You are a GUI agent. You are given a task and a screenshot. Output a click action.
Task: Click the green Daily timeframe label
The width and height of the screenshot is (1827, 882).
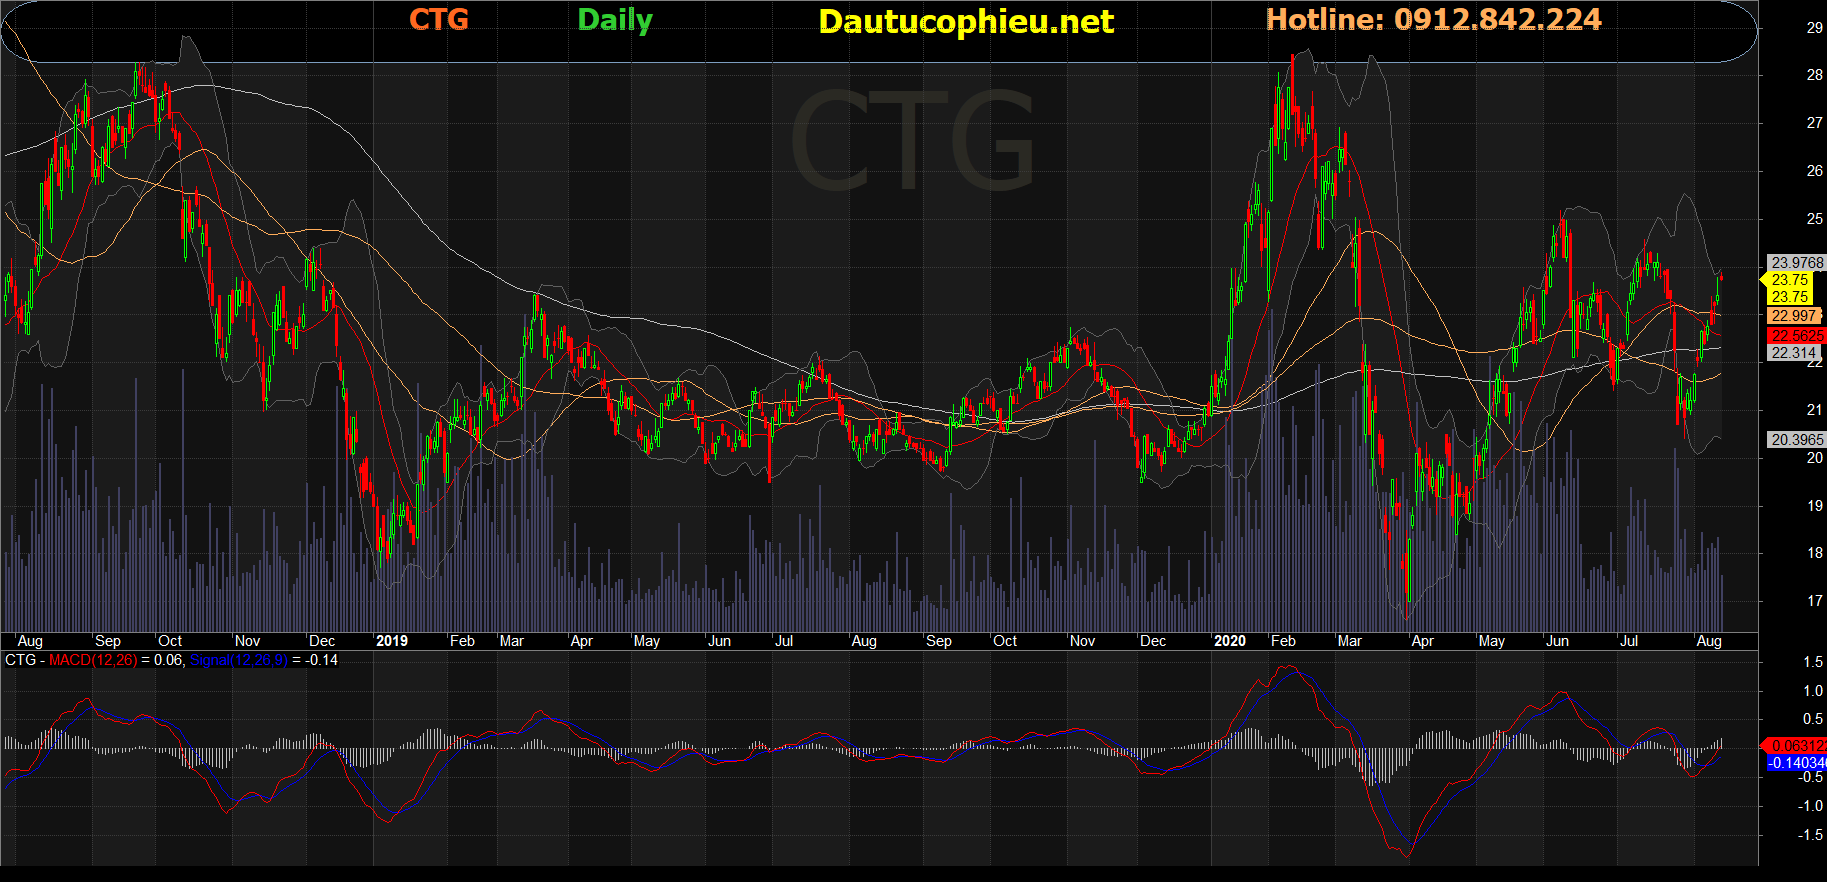coord(615,20)
